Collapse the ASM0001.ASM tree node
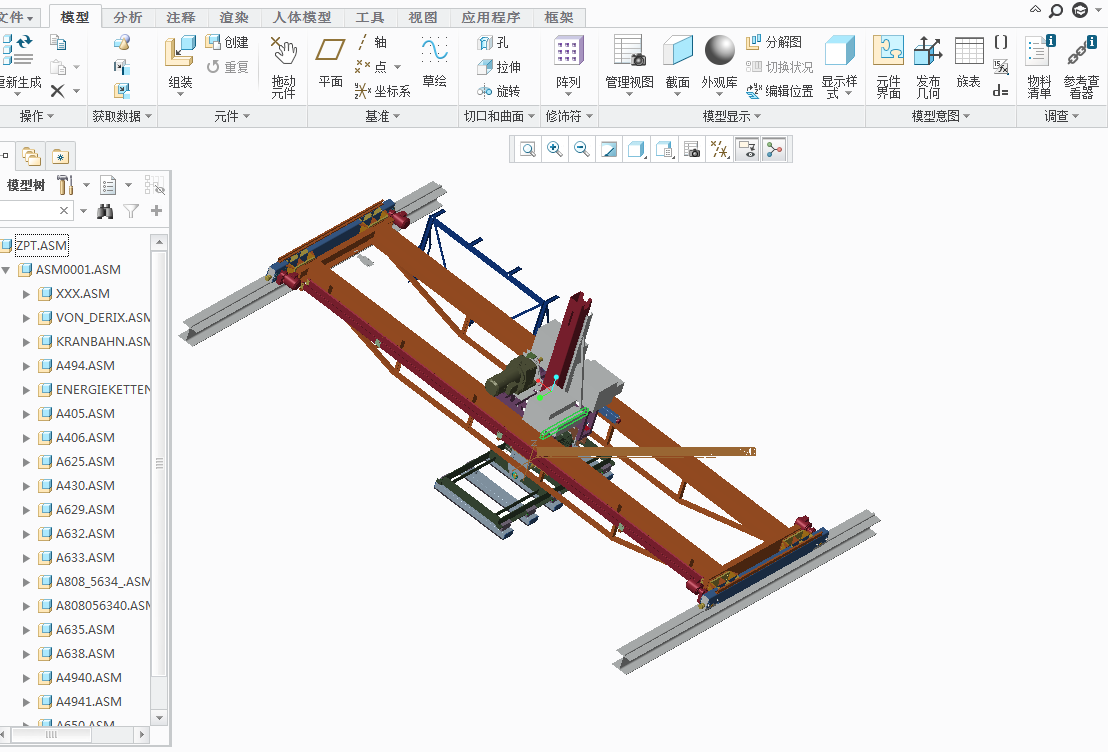 (x=6, y=270)
